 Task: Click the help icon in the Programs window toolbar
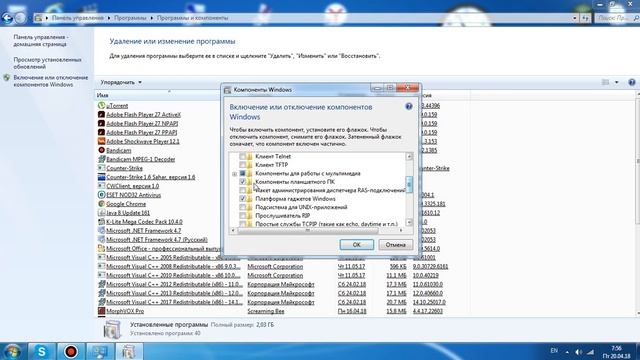(631, 82)
